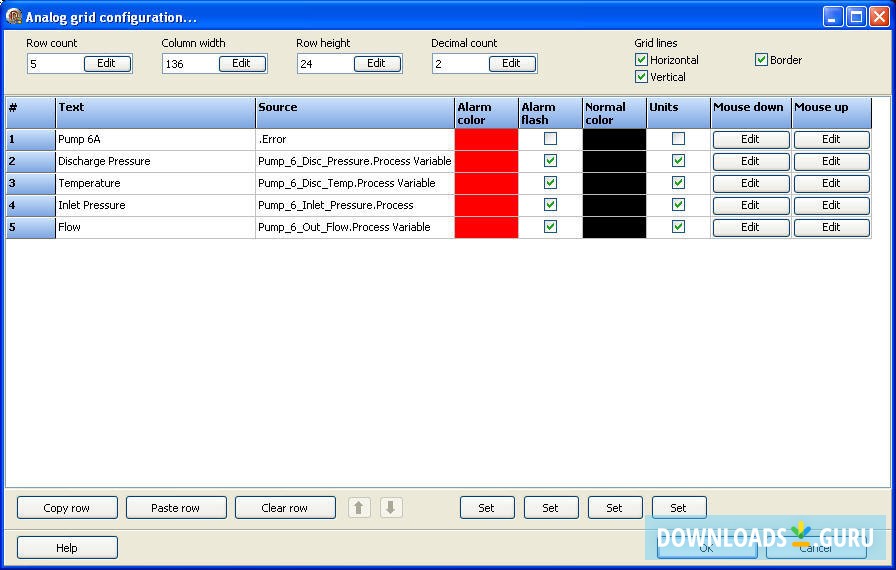
Task: Click Set under the Normal color column
Action: (x=615, y=508)
